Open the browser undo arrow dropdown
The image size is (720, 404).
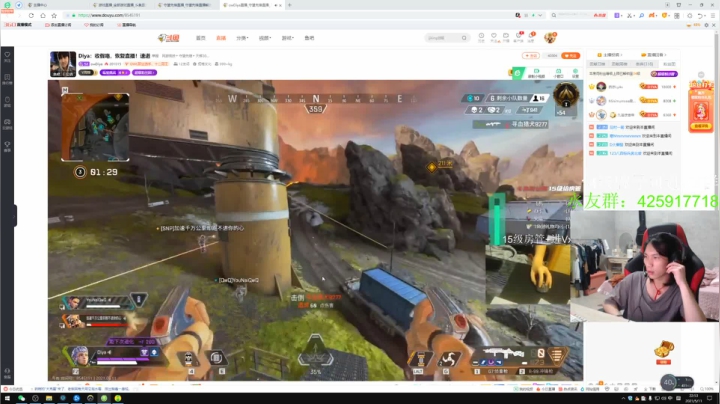click(702, 15)
